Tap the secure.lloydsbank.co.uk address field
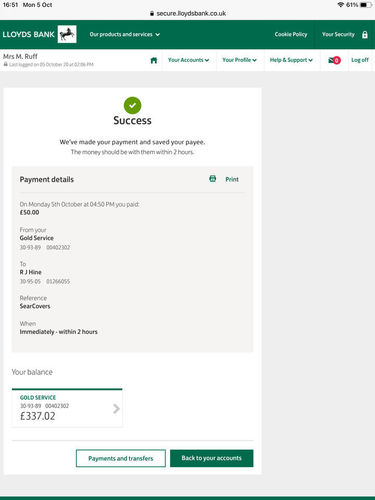 pyautogui.click(x=188, y=13)
